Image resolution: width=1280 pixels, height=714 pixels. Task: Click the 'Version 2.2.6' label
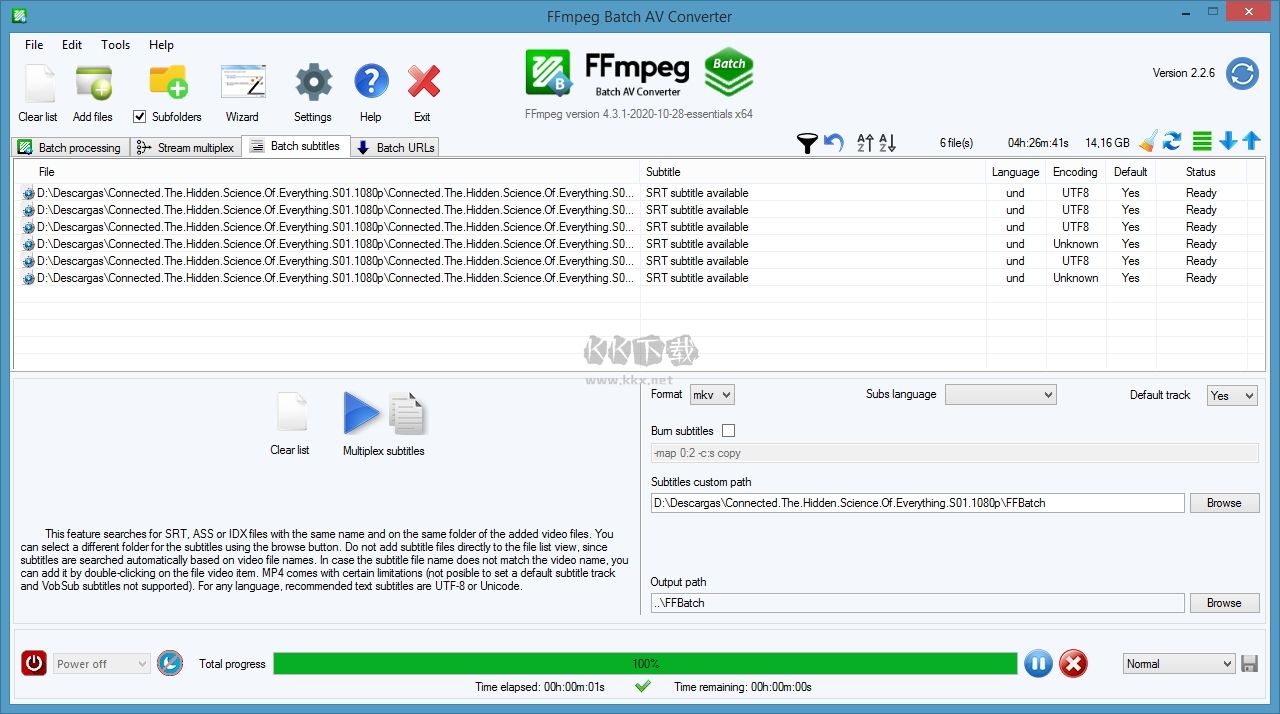click(x=1184, y=73)
